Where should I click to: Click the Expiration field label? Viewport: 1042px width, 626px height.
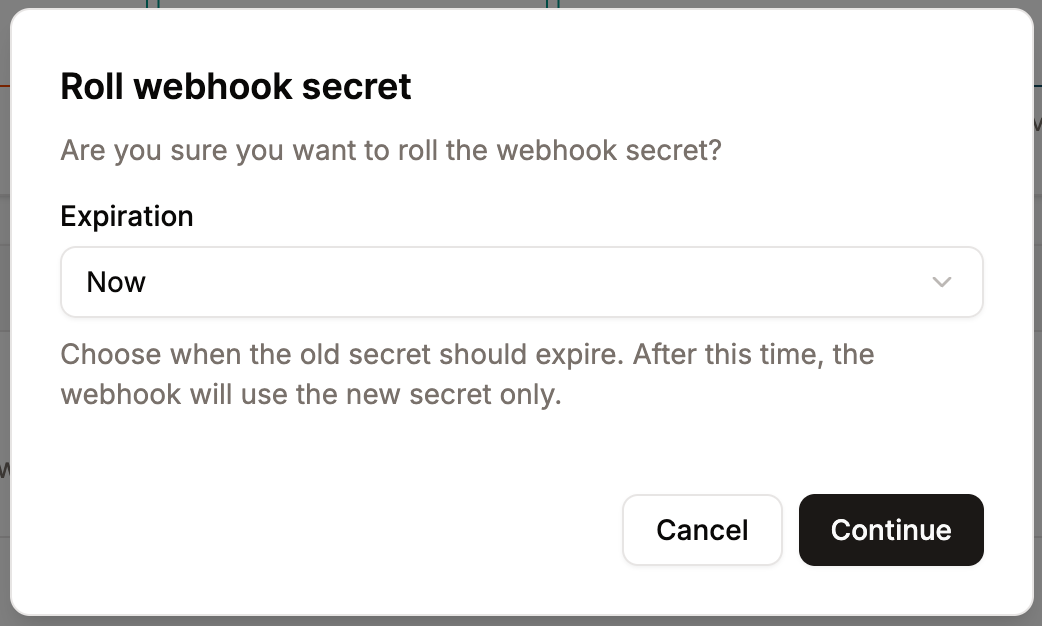tap(127, 216)
